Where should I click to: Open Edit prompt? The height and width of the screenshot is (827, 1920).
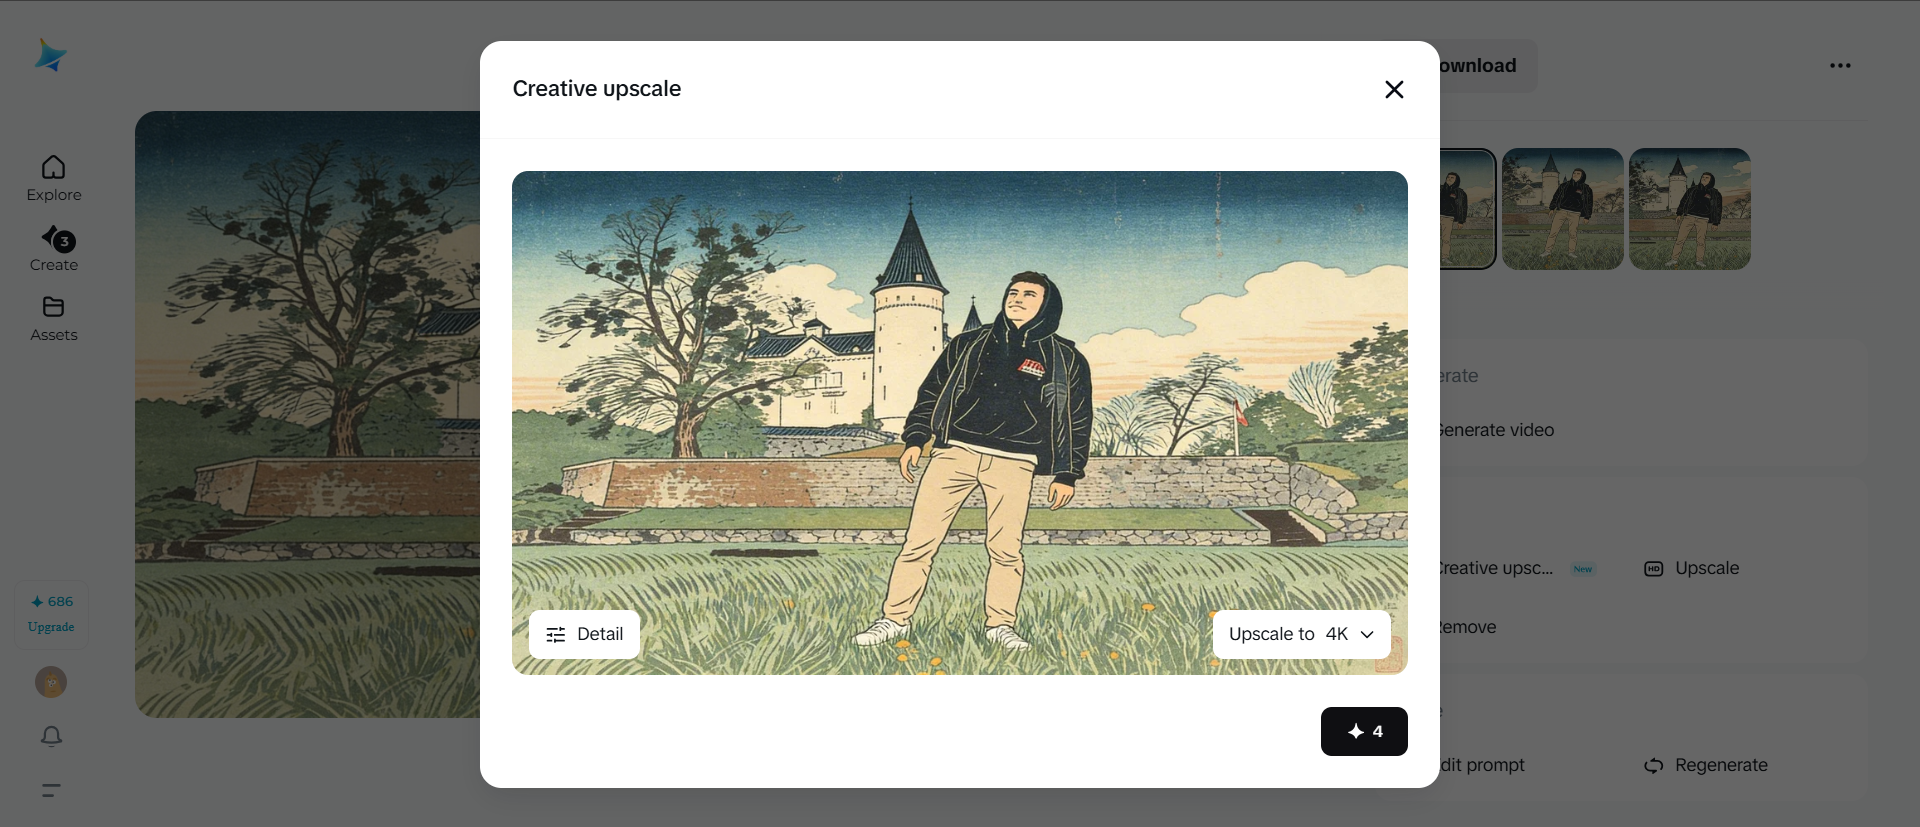[x=1483, y=765]
